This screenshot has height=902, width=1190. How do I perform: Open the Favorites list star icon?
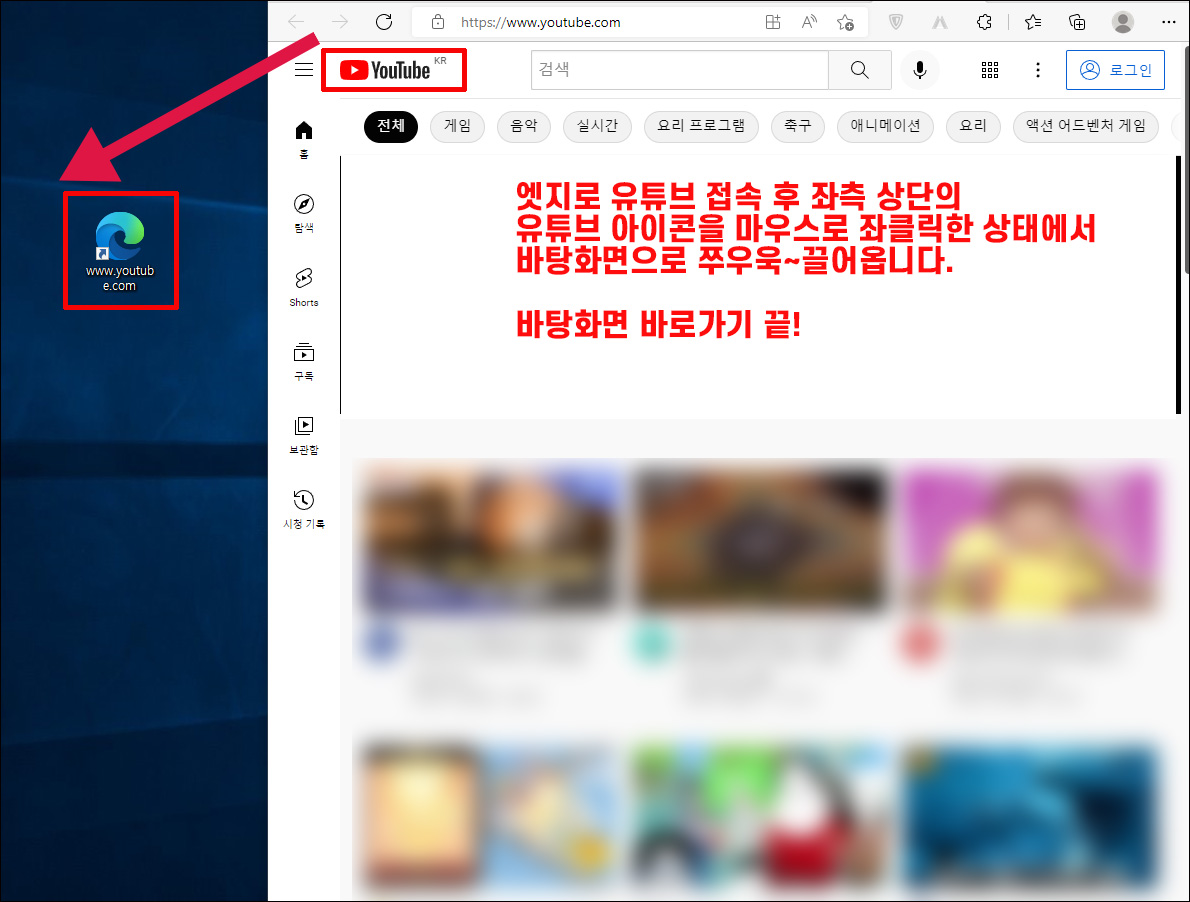(x=1033, y=22)
